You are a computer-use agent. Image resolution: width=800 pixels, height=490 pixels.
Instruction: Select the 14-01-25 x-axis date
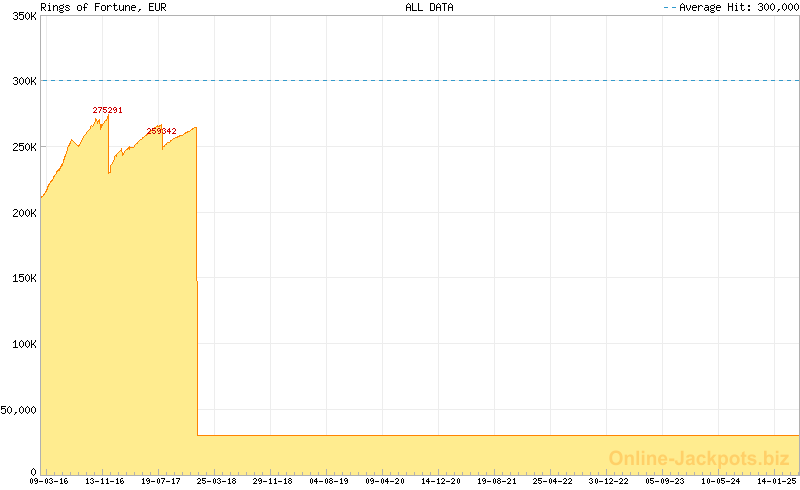pos(776,481)
